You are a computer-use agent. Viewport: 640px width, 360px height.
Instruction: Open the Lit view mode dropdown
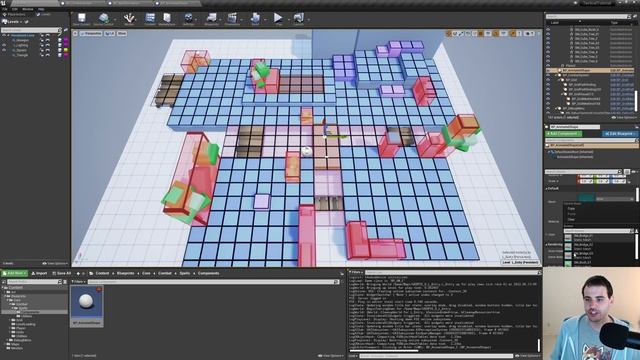click(x=110, y=33)
